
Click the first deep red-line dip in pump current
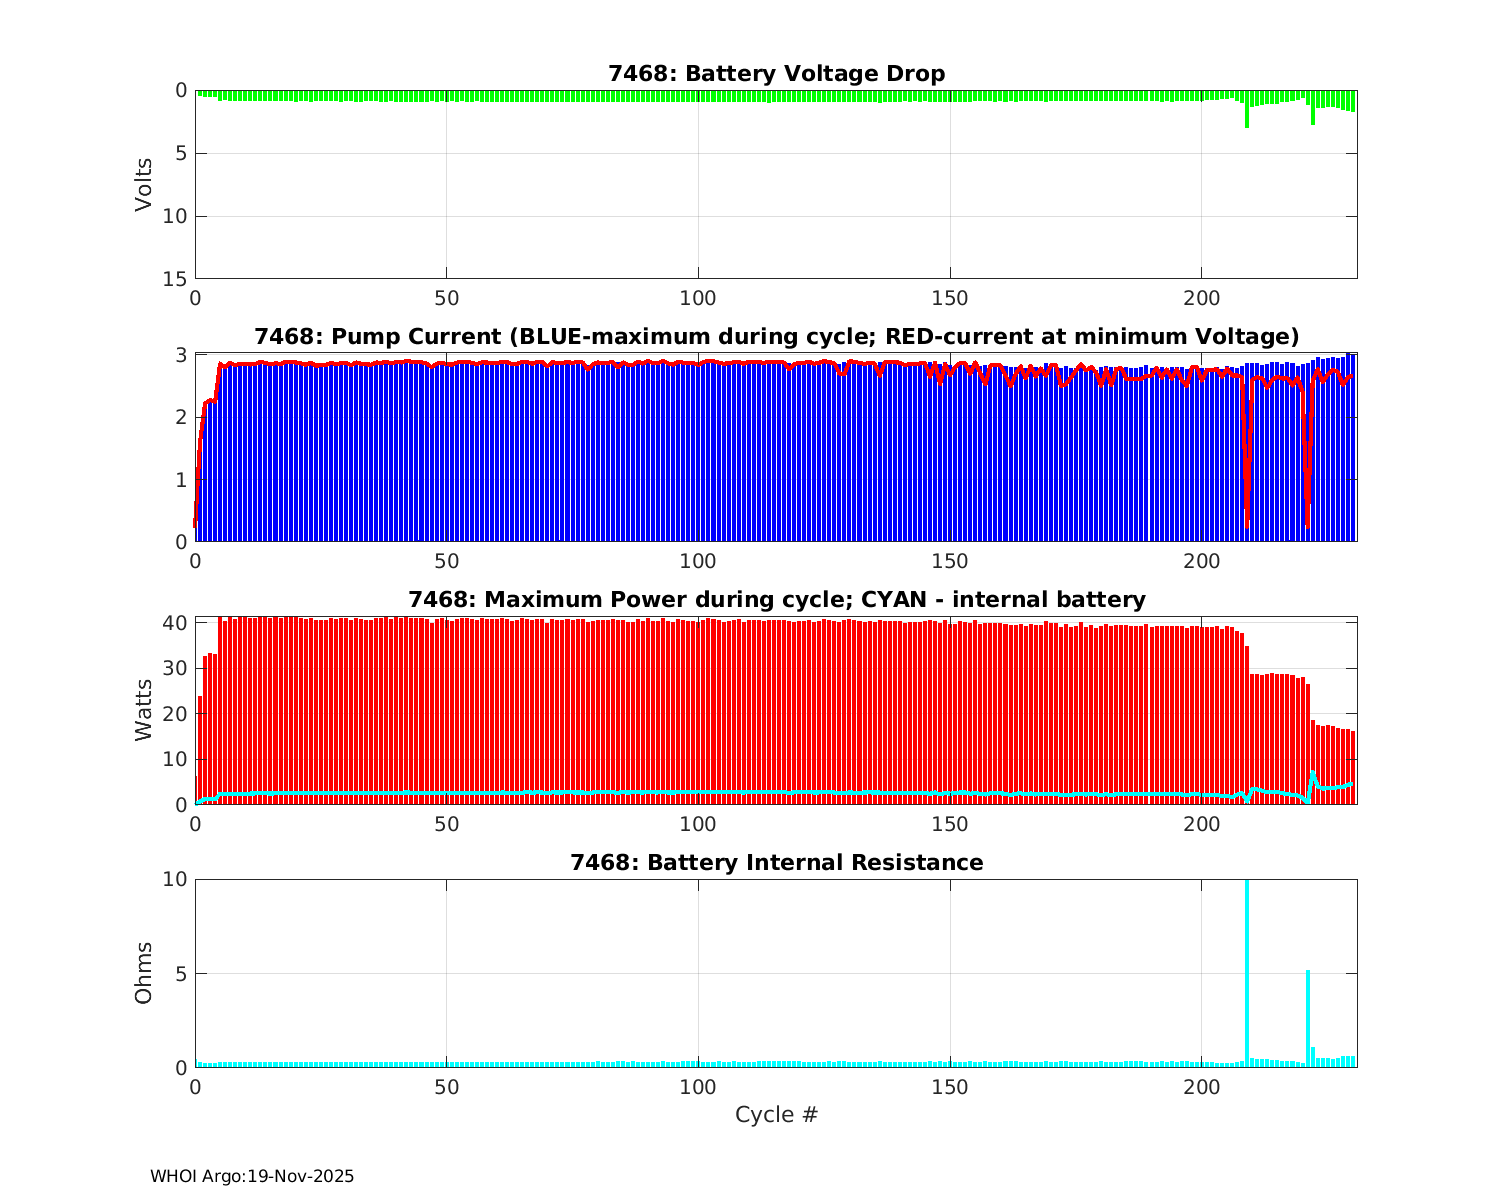[1247, 500]
